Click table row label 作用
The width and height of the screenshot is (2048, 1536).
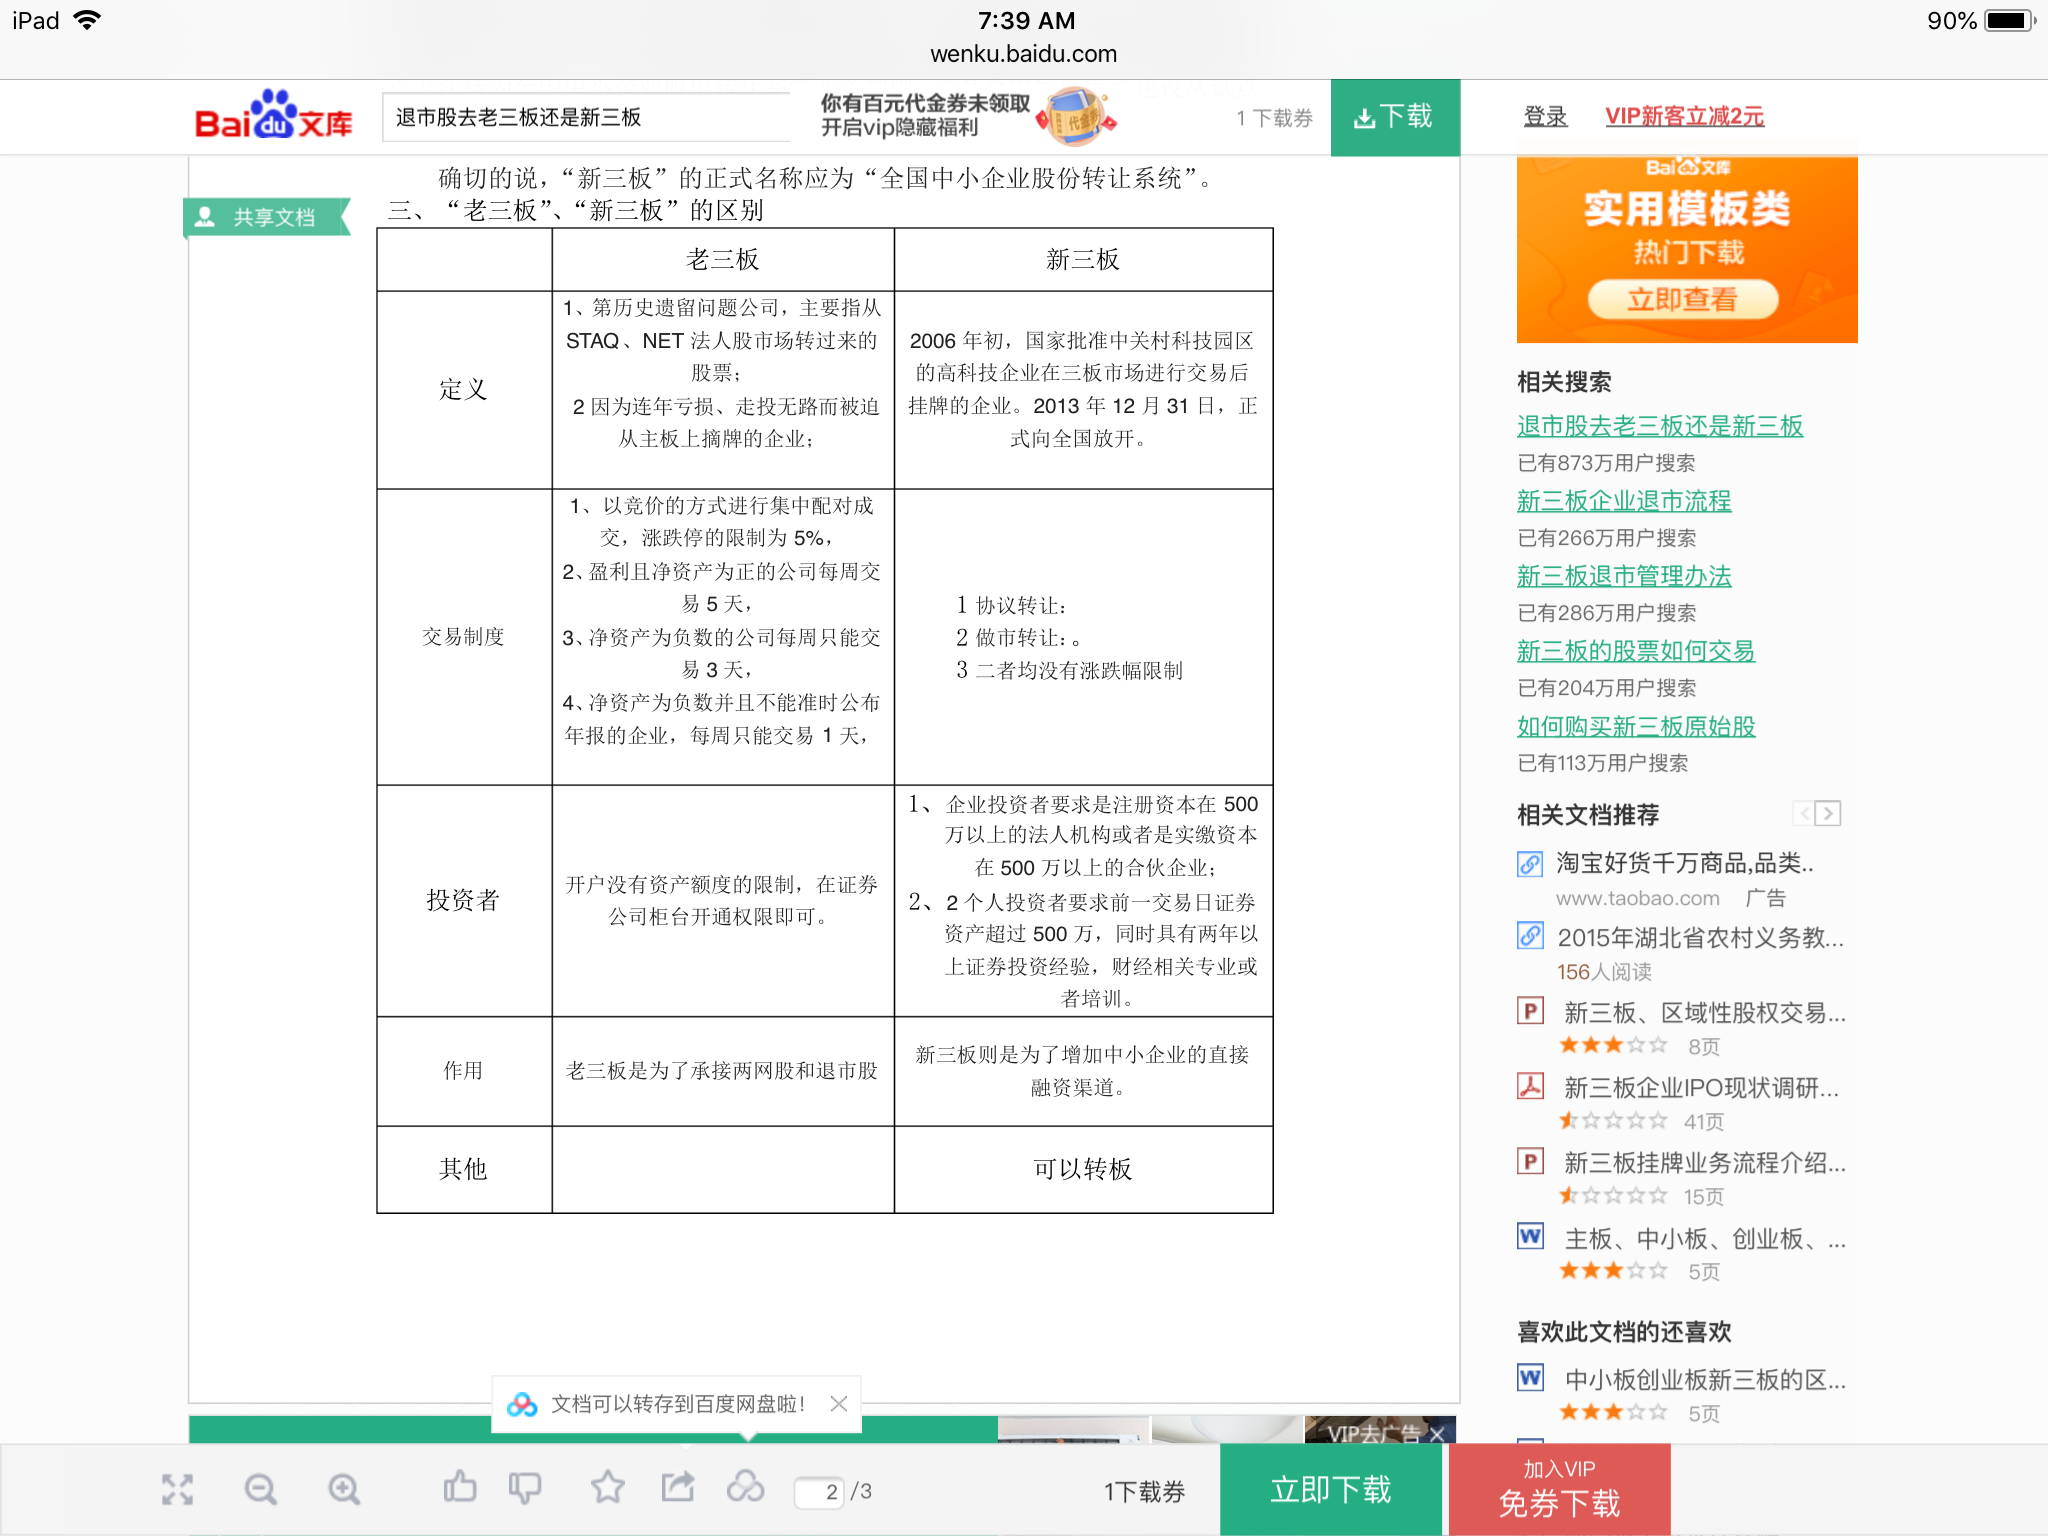pos(463,1070)
